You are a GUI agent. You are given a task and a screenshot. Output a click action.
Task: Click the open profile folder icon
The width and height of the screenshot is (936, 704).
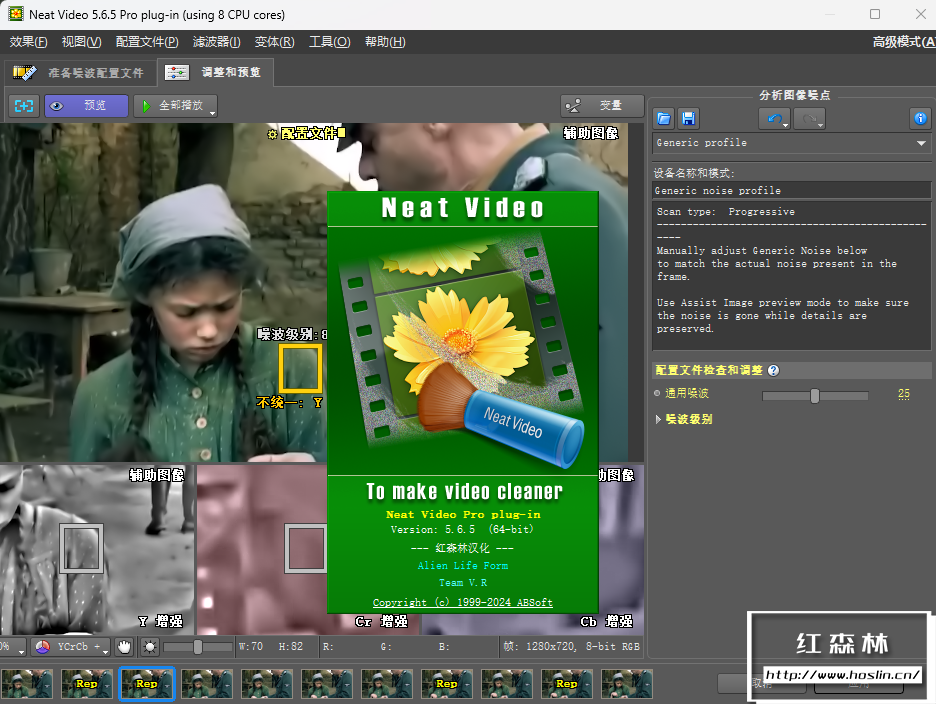coord(664,119)
